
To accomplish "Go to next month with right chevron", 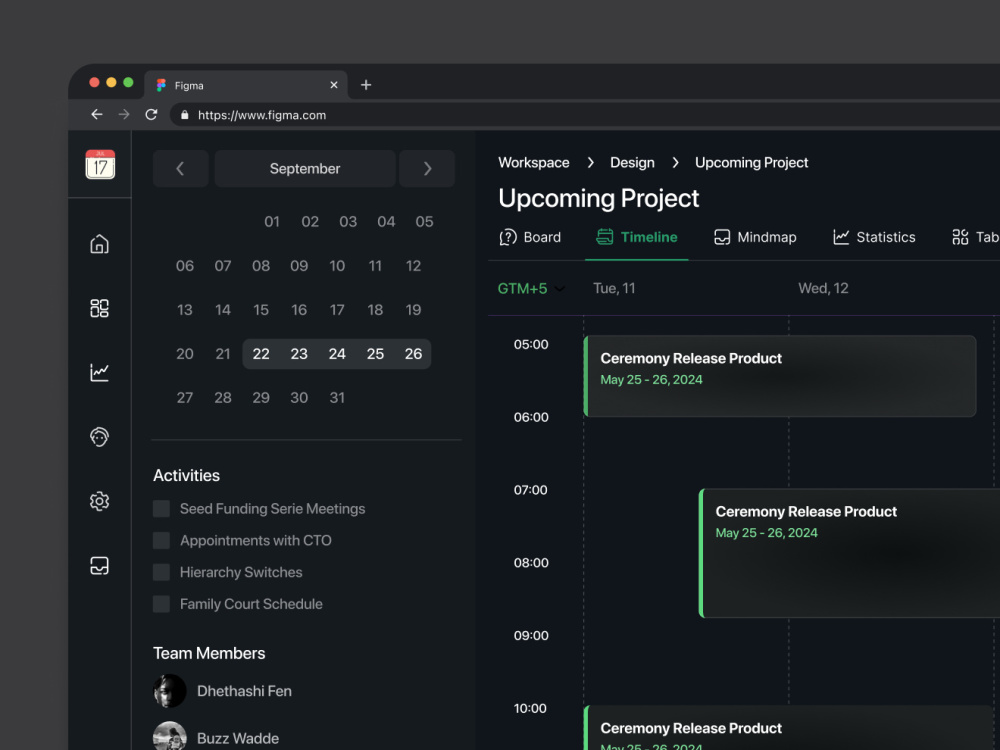I will click(x=427, y=168).
